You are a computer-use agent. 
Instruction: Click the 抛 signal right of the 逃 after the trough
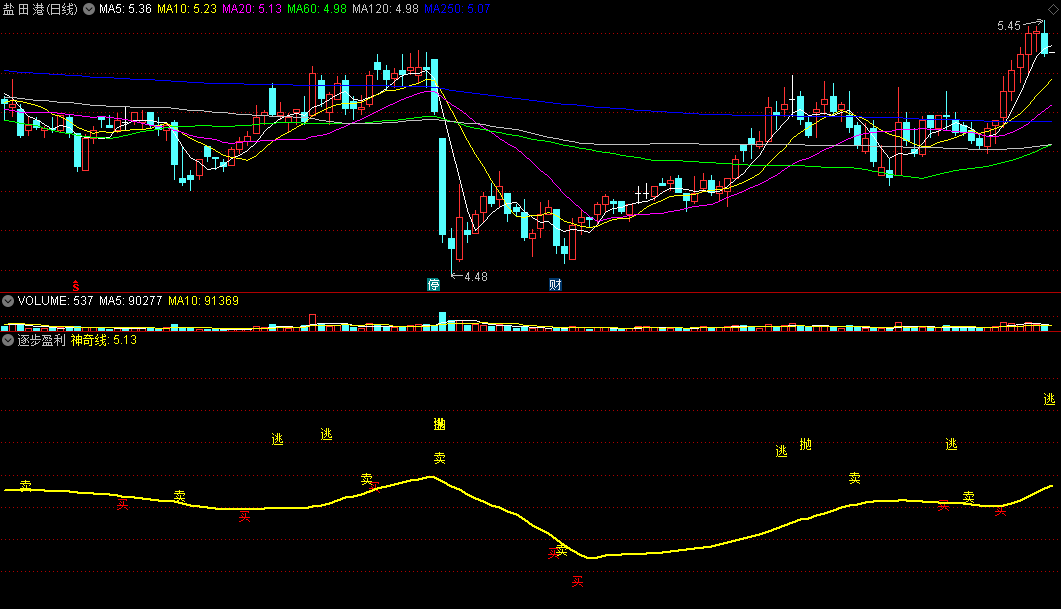805,445
